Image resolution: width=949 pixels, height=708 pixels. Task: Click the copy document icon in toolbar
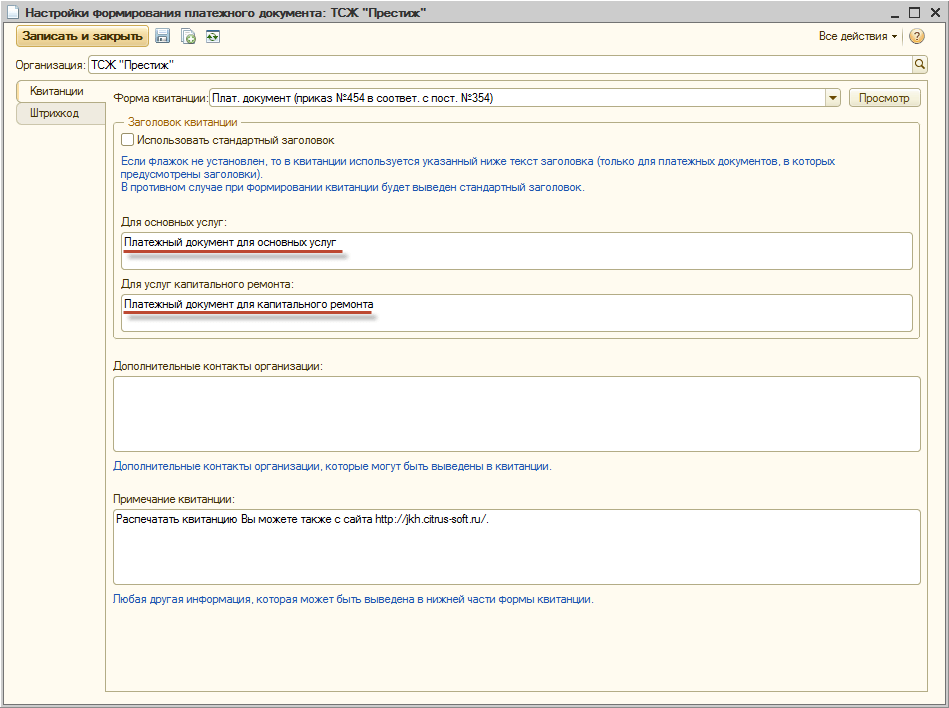[188, 37]
